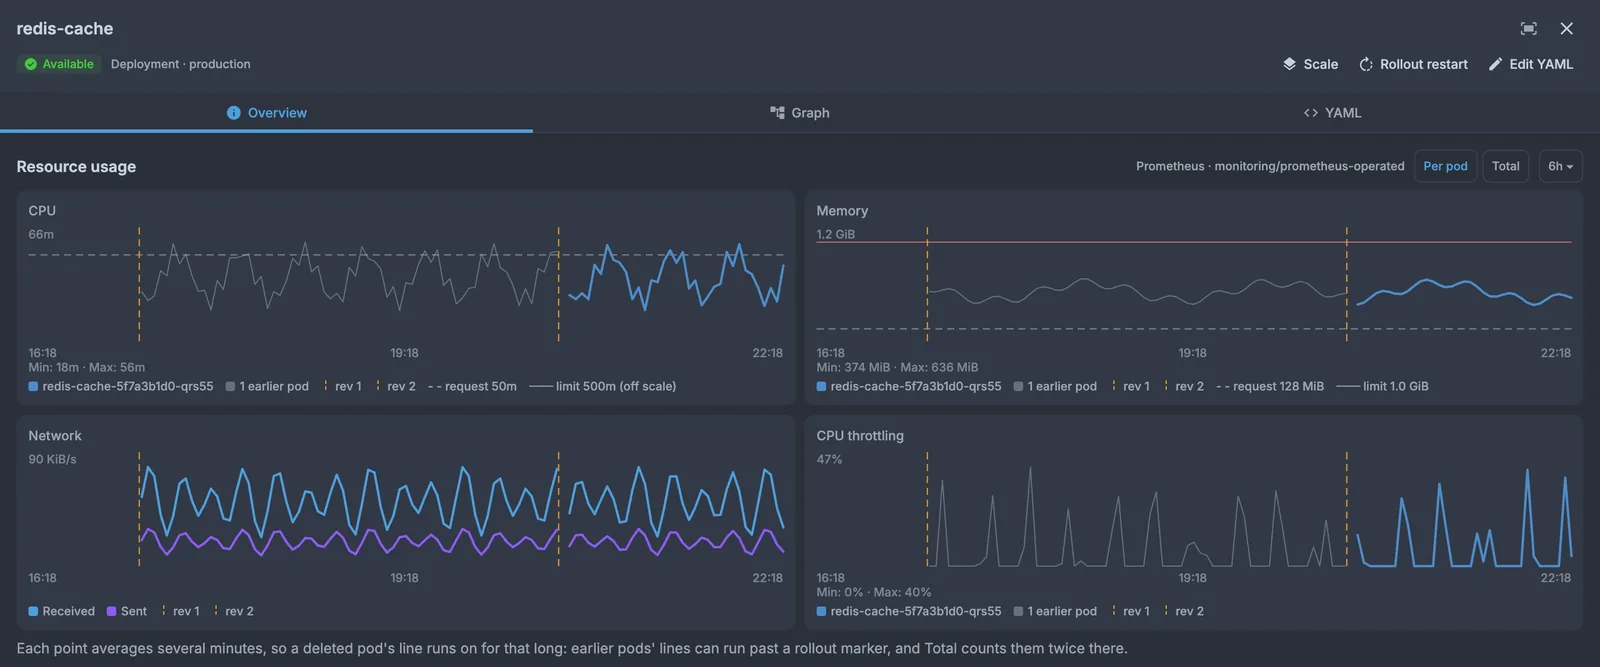The height and width of the screenshot is (667, 1600).
Task: Click Memory chart 1.2 GiB axis label
Action: point(835,235)
